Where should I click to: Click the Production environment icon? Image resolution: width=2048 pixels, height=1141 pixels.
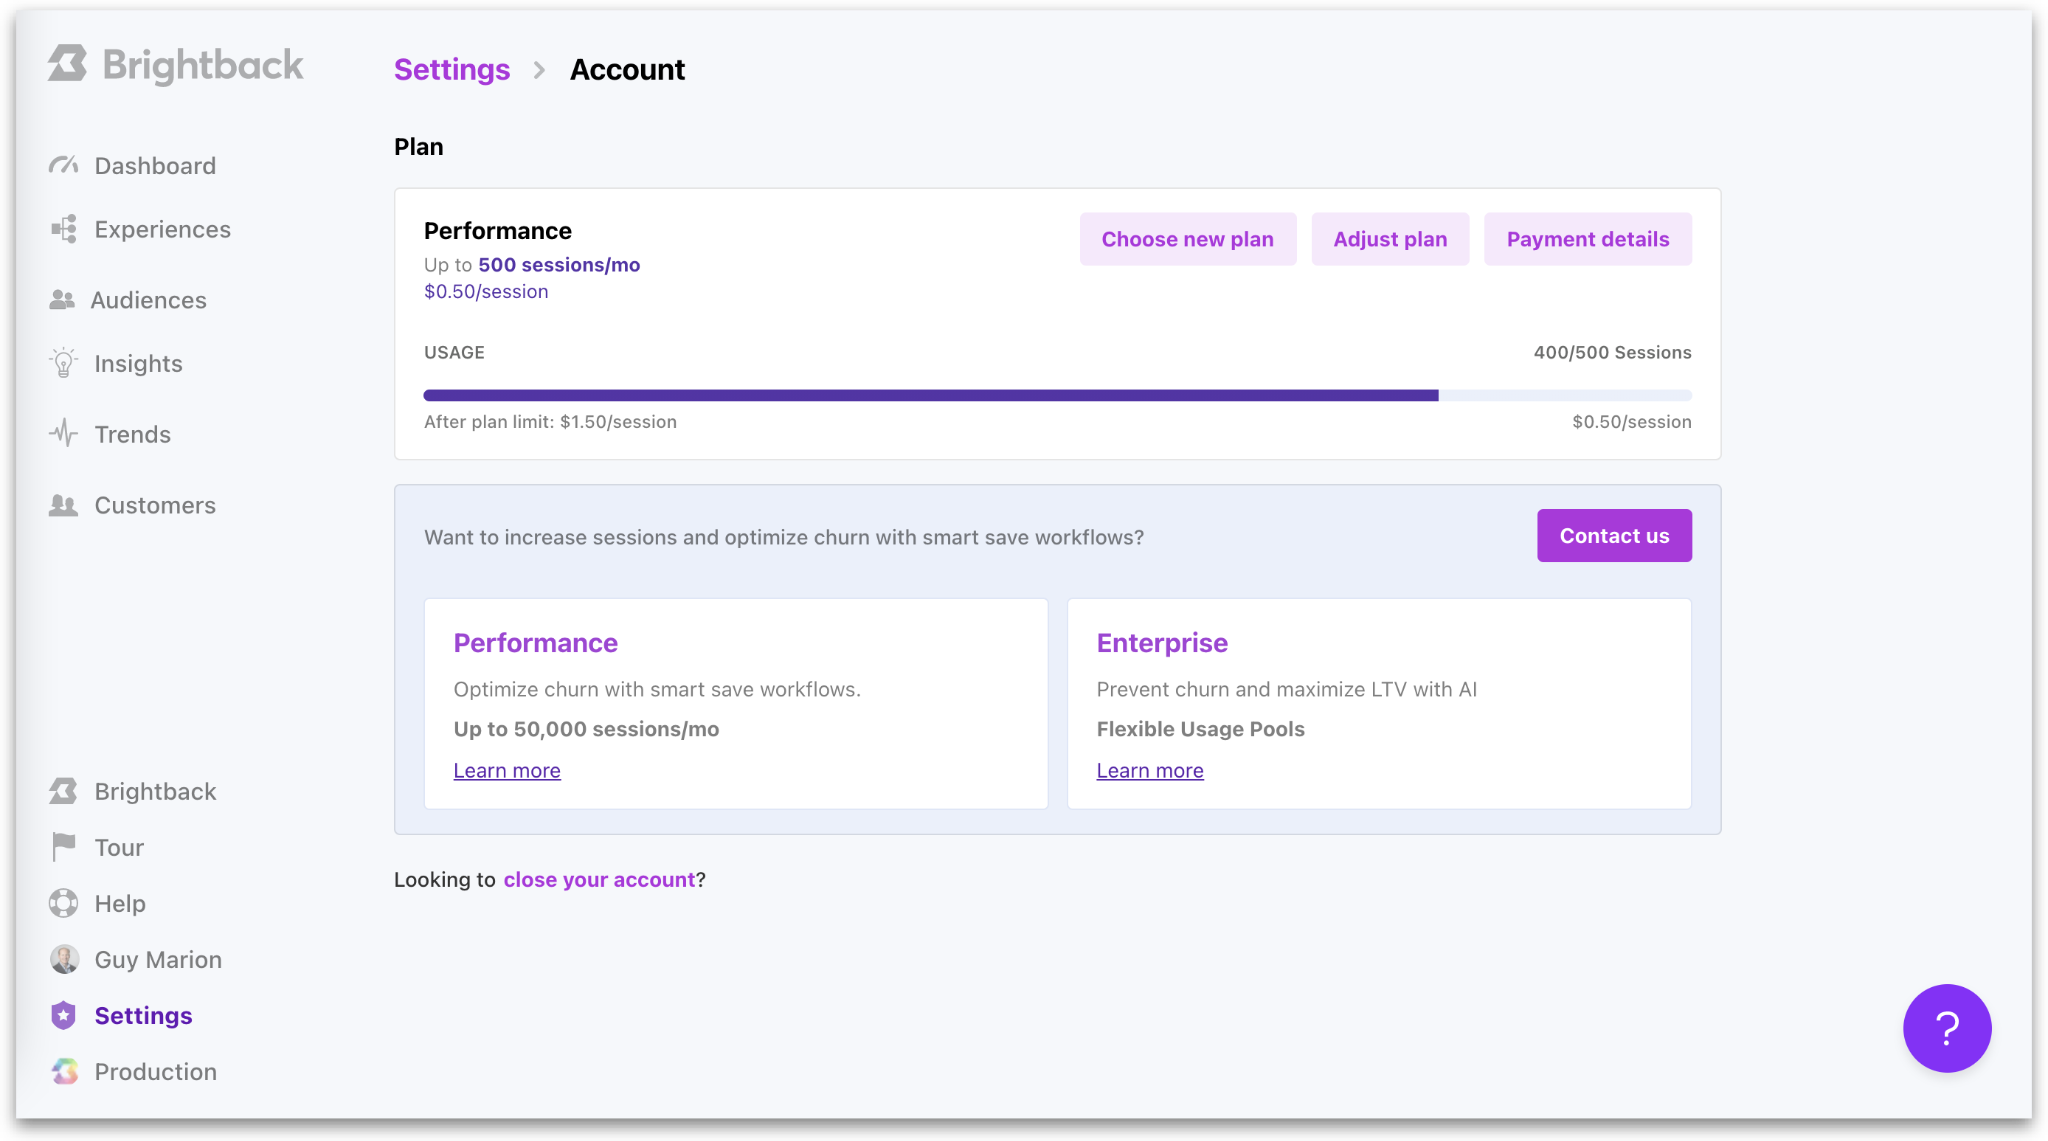(x=64, y=1071)
